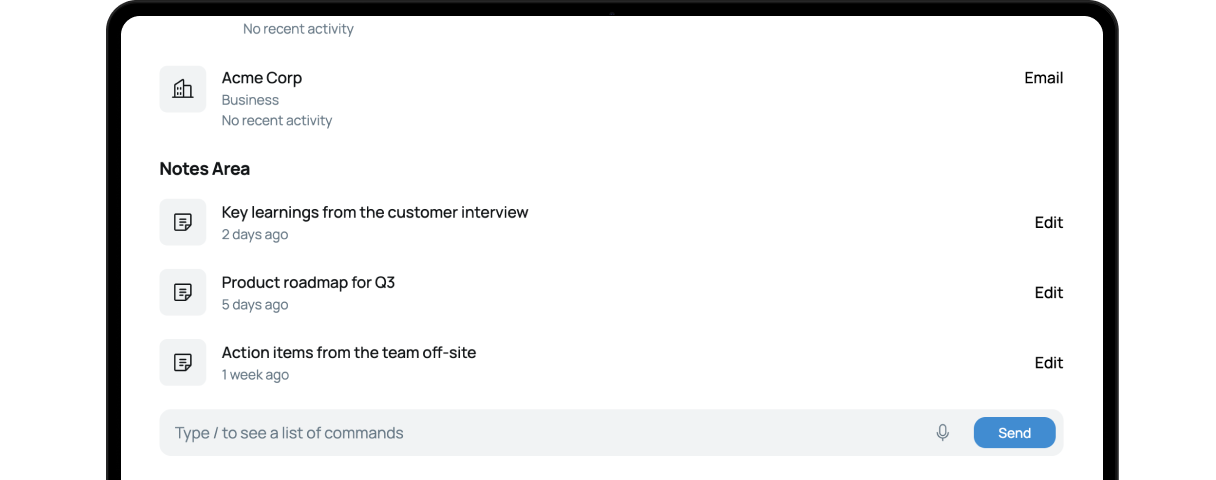
Task: Click the 5 days ago timestamp
Action: [255, 305]
